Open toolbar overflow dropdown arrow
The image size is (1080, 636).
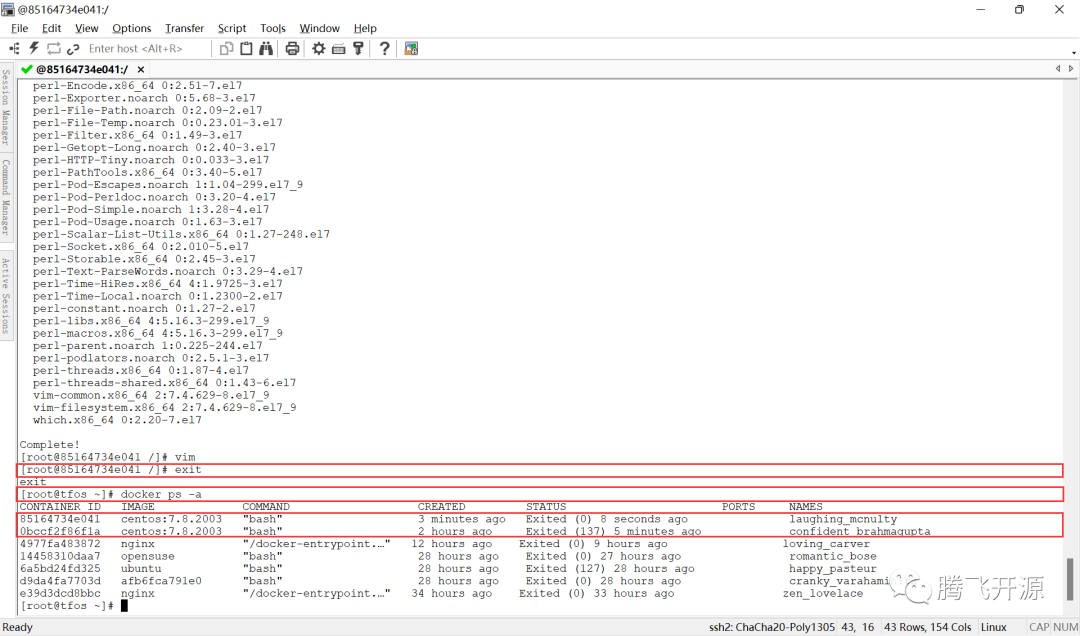coord(1073,52)
